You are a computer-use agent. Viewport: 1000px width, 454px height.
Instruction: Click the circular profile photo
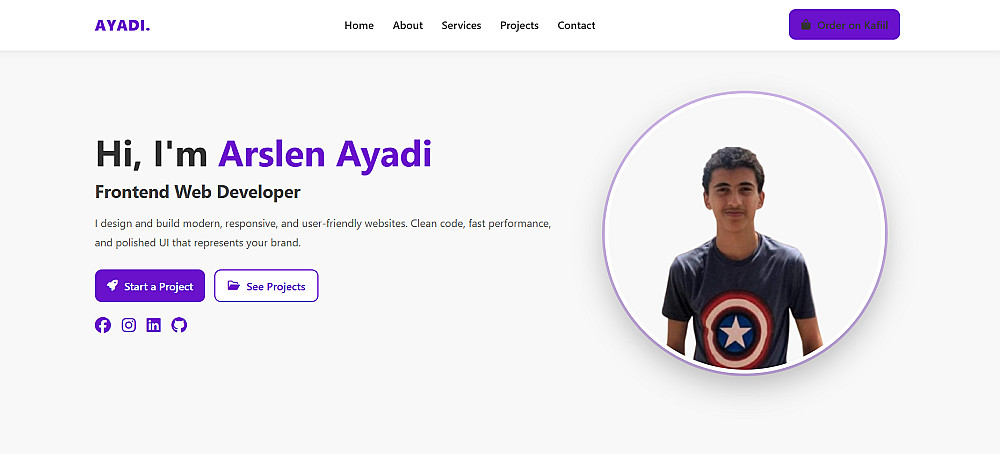745,233
